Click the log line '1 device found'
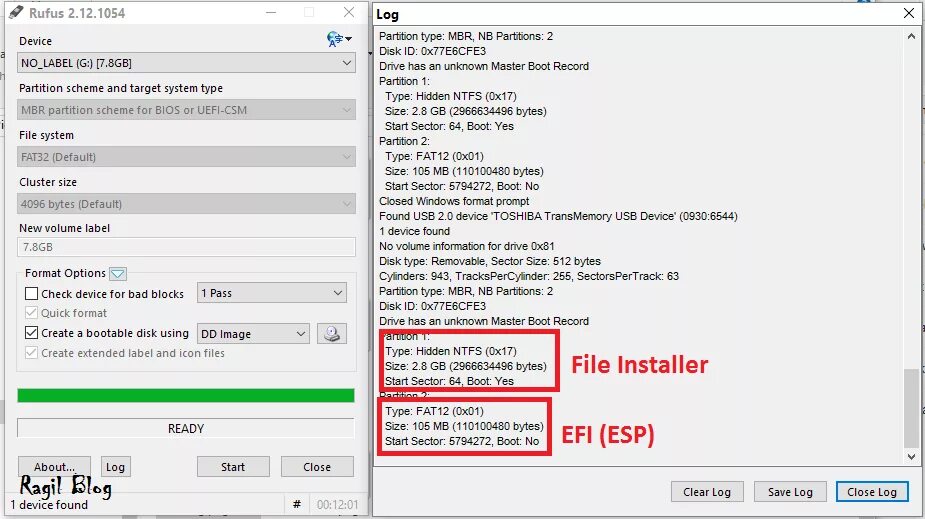Viewport: 925px width, 519px height. click(x=414, y=231)
